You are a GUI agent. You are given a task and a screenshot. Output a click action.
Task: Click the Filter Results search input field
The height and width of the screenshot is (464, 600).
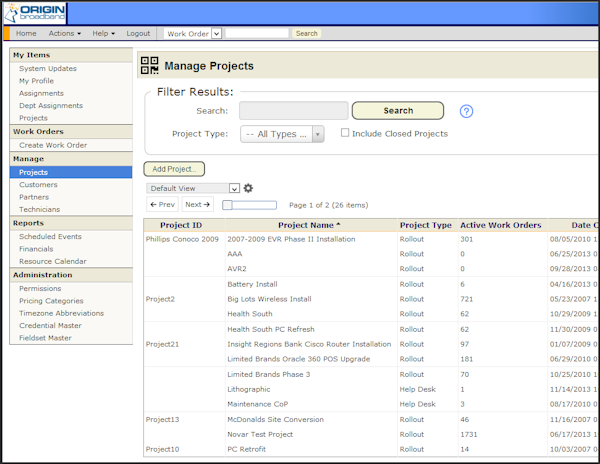[x=293, y=111]
